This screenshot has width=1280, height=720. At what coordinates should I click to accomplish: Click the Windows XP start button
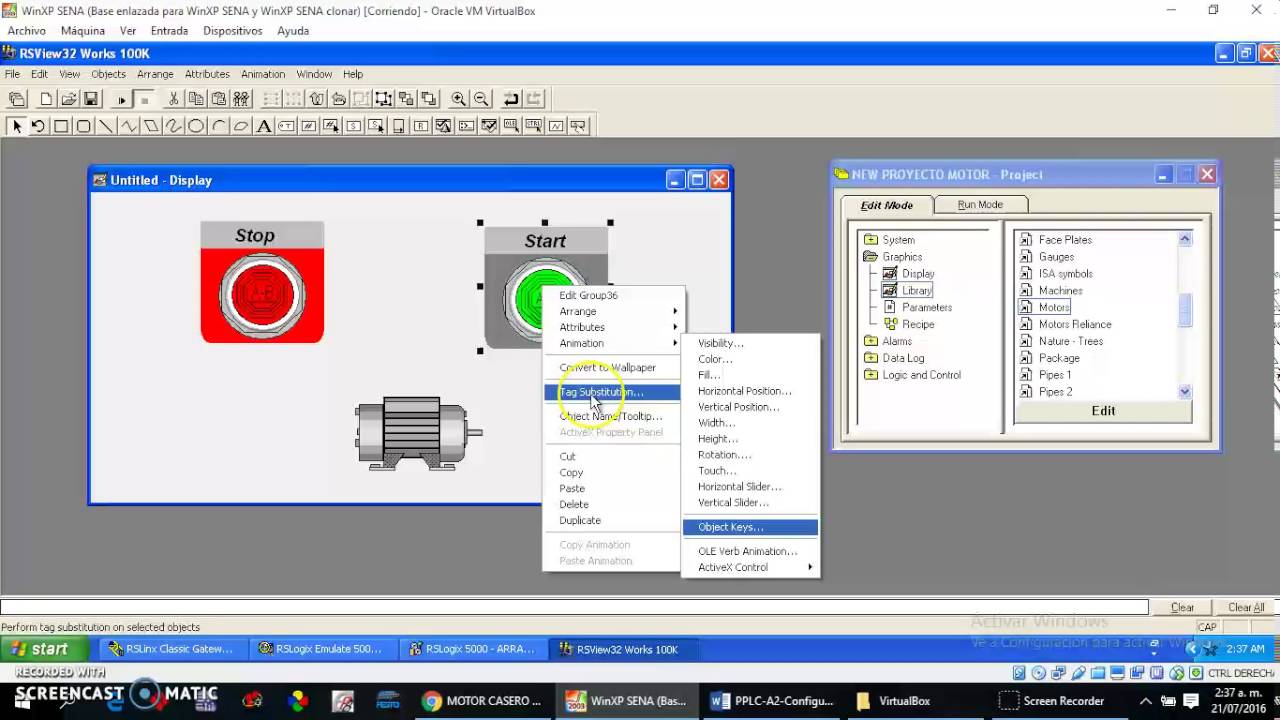coord(44,649)
